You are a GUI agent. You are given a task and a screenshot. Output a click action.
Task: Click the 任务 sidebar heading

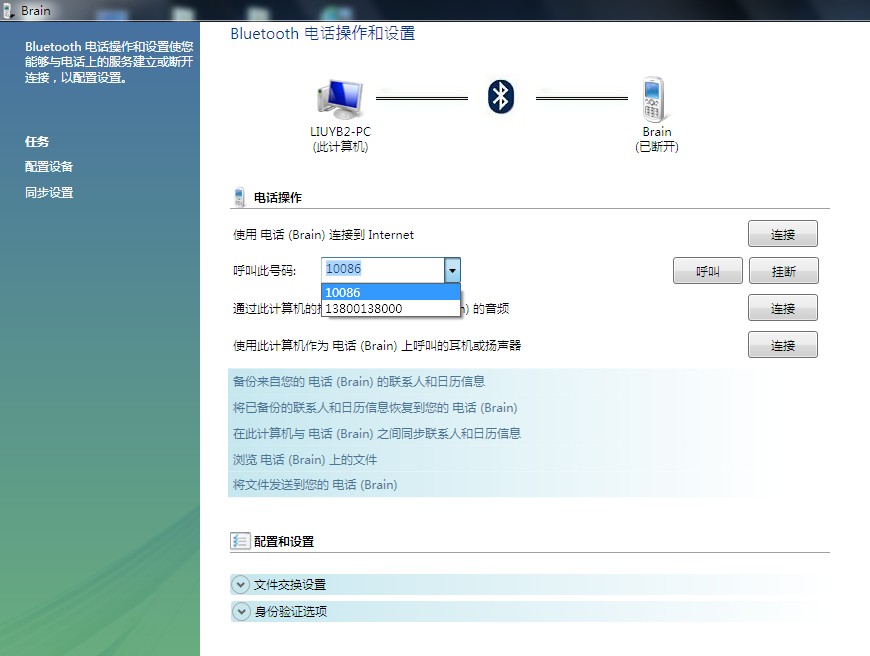(x=37, y=142)
